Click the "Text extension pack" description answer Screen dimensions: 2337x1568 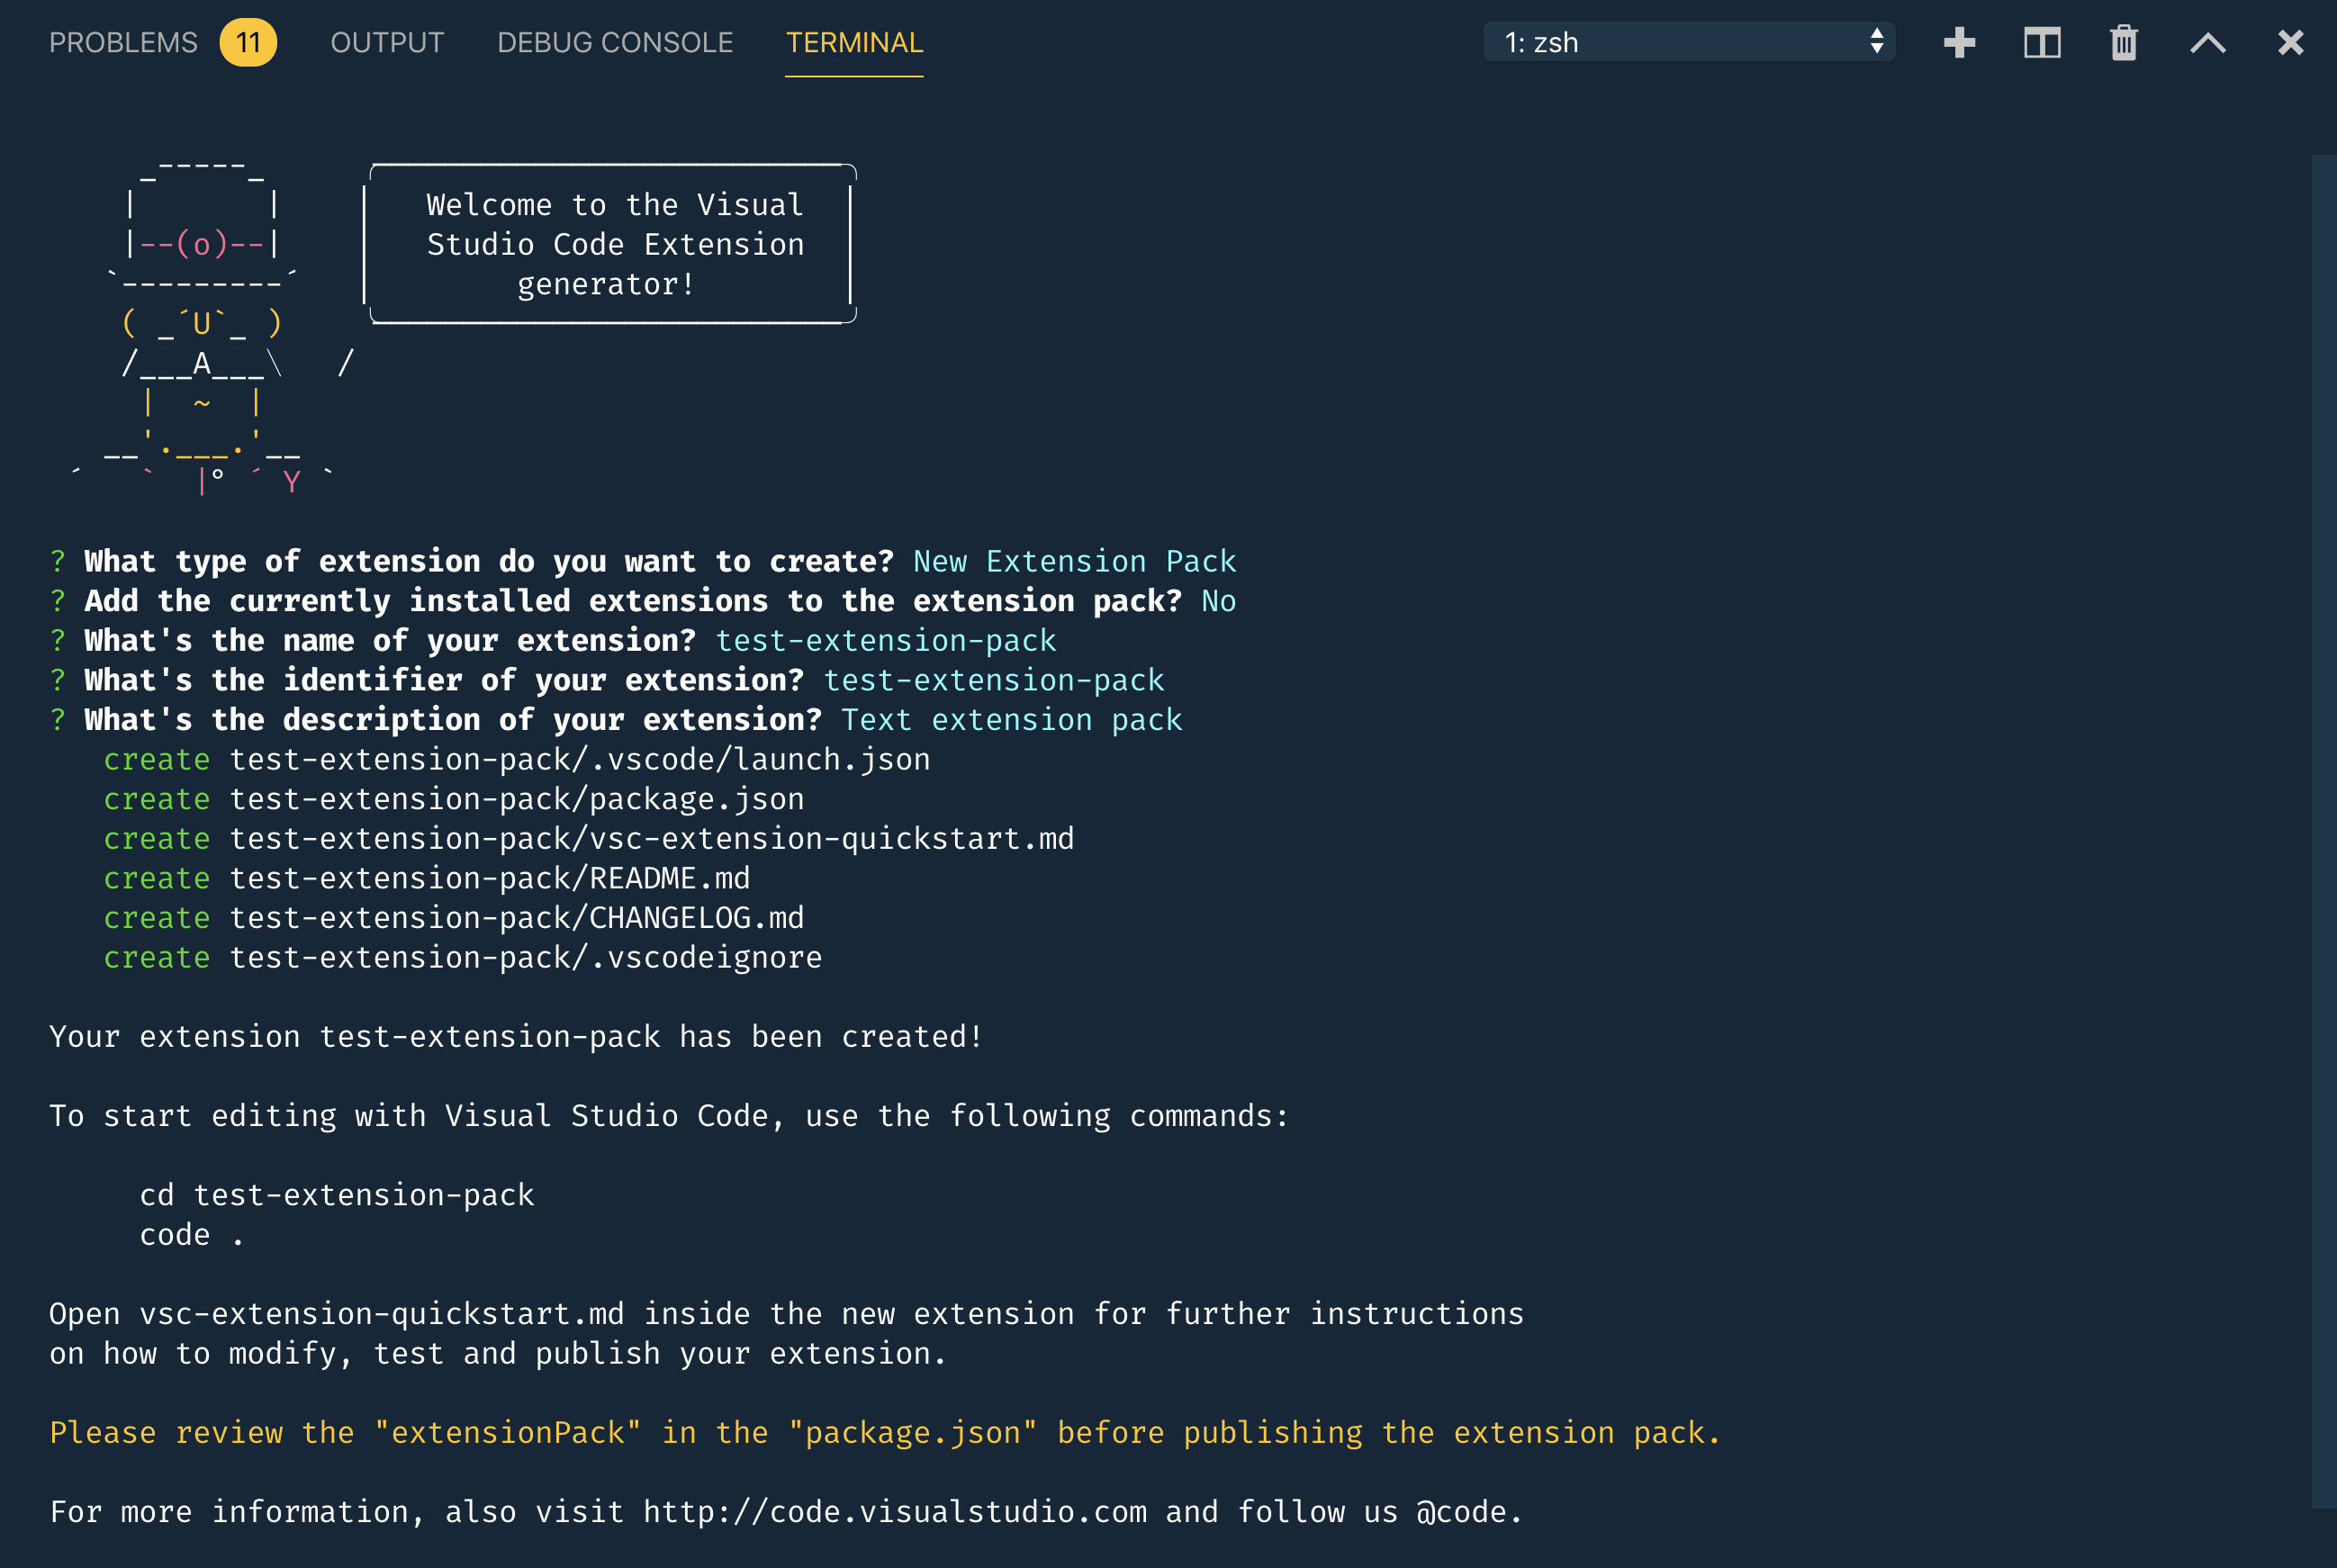click(1012, 720)
